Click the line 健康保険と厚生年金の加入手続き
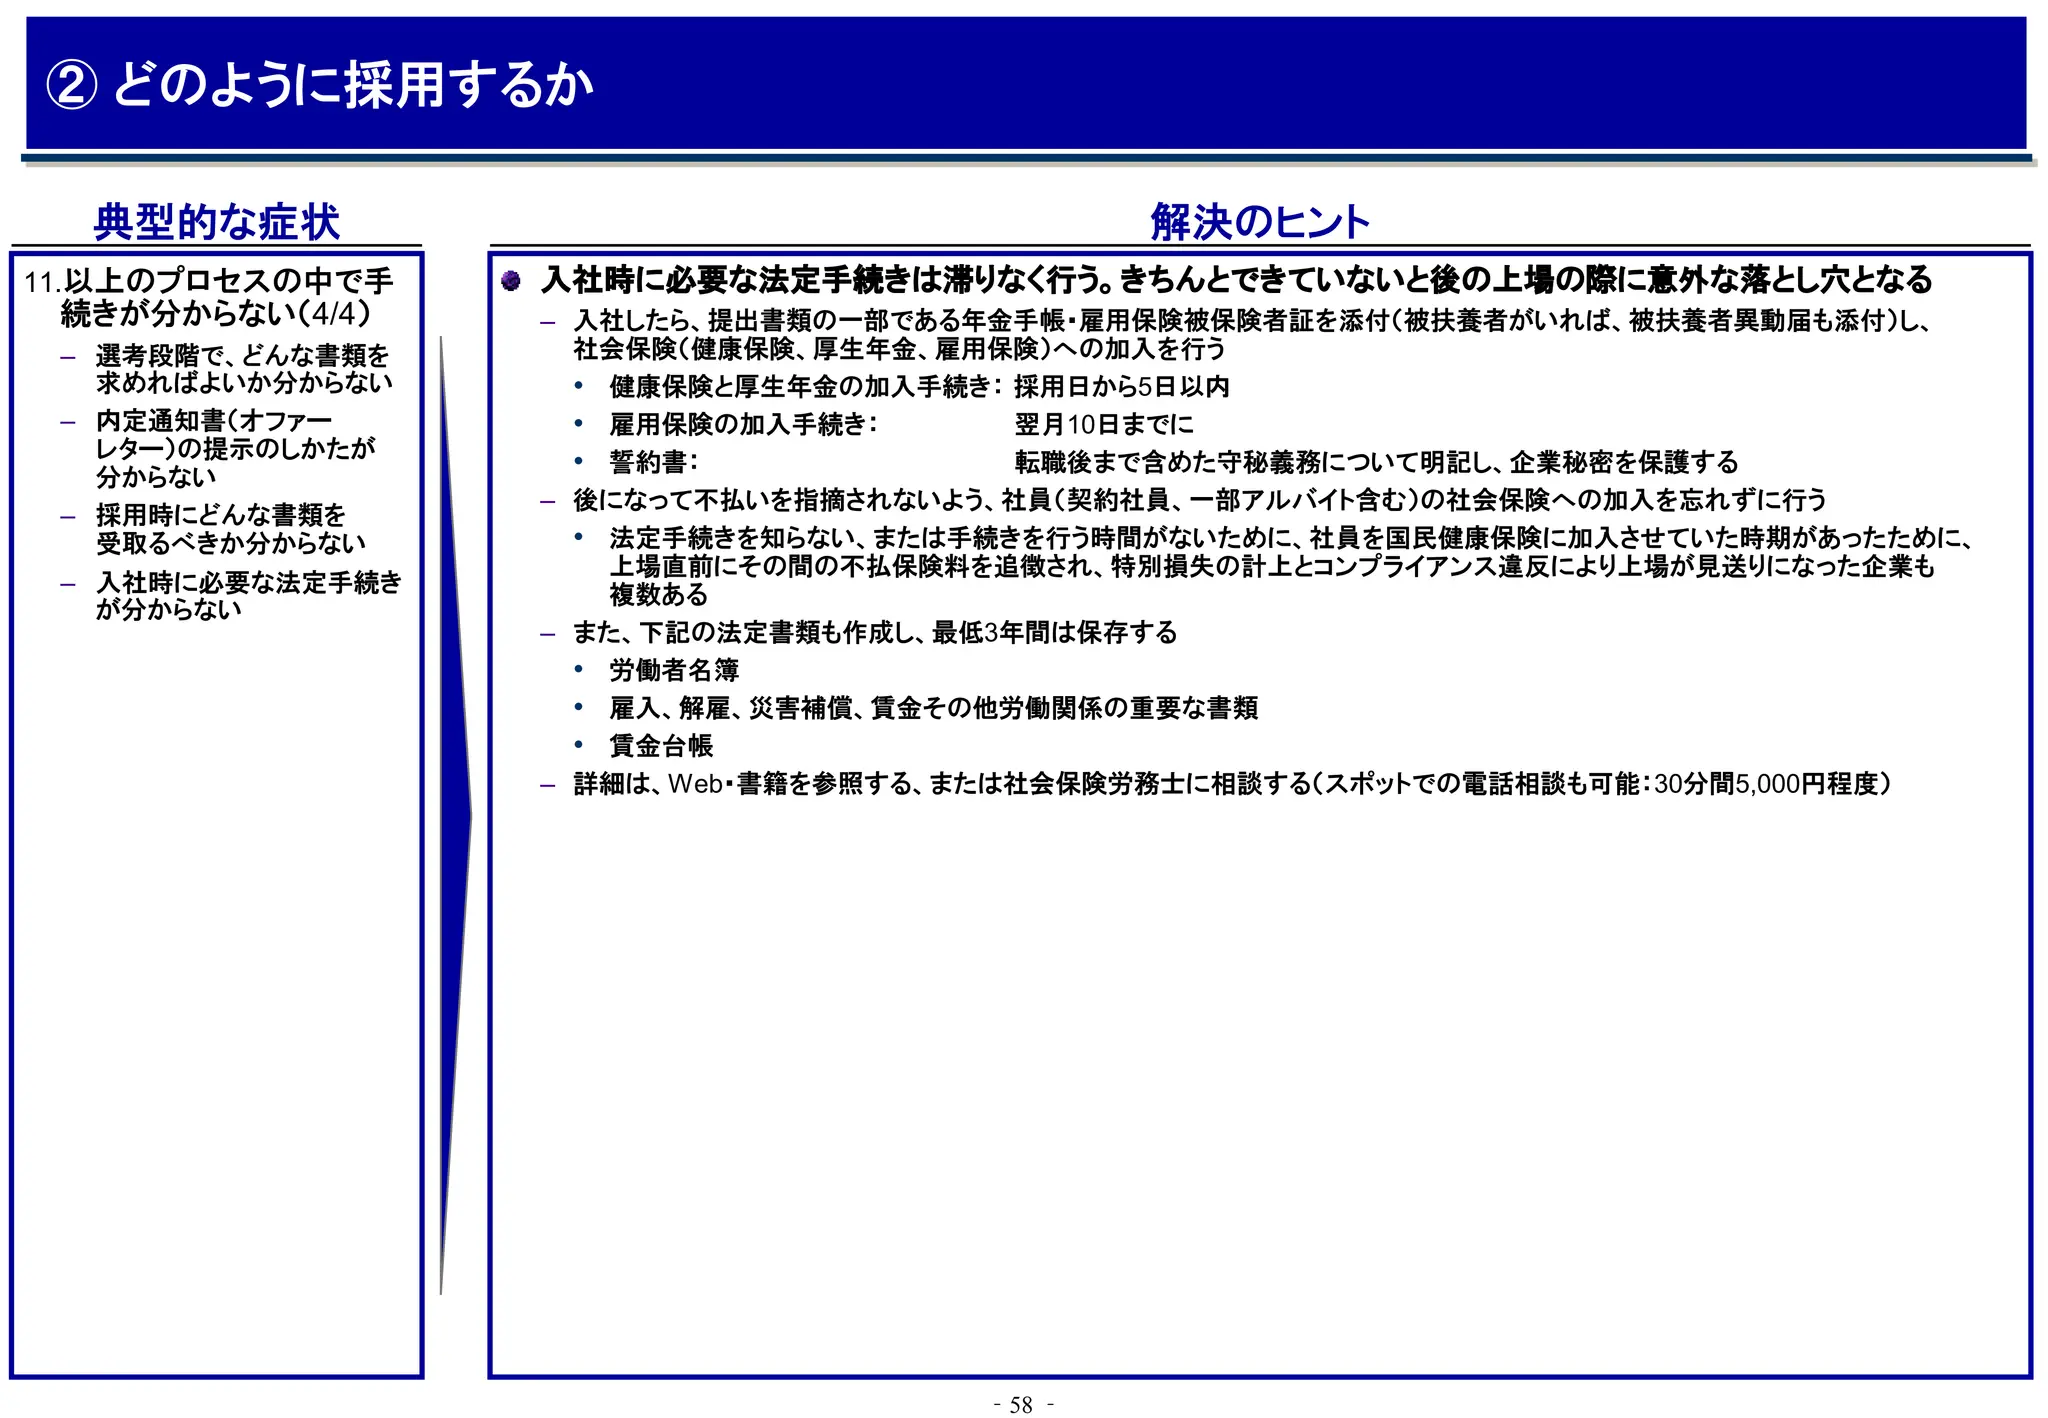This screenshot has height=1418, width=2048. (x=806, y=387)
